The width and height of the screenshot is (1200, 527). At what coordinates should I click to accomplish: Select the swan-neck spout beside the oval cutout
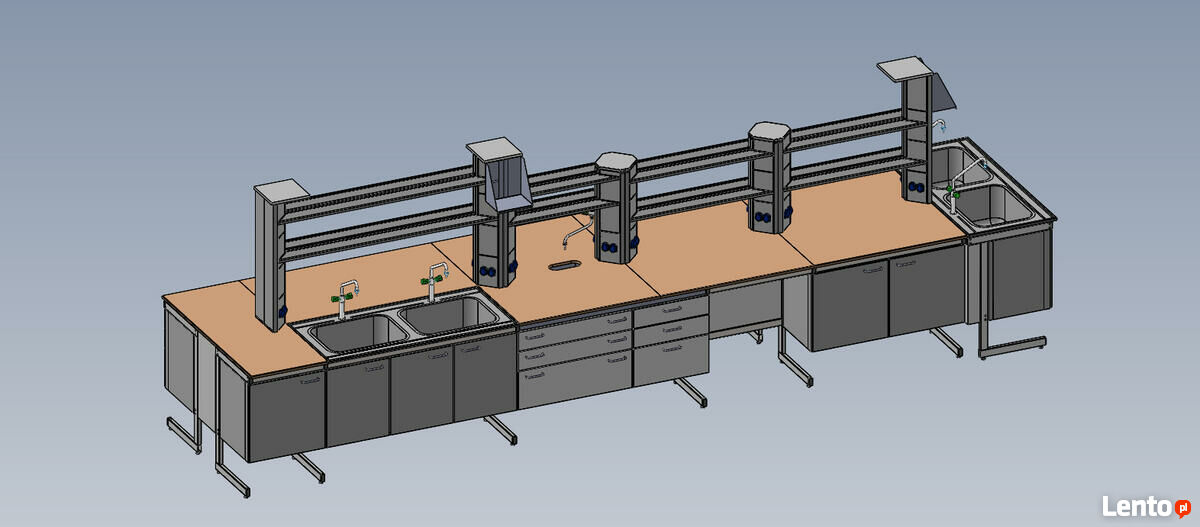pyautogui.click(x=577, y=234)
